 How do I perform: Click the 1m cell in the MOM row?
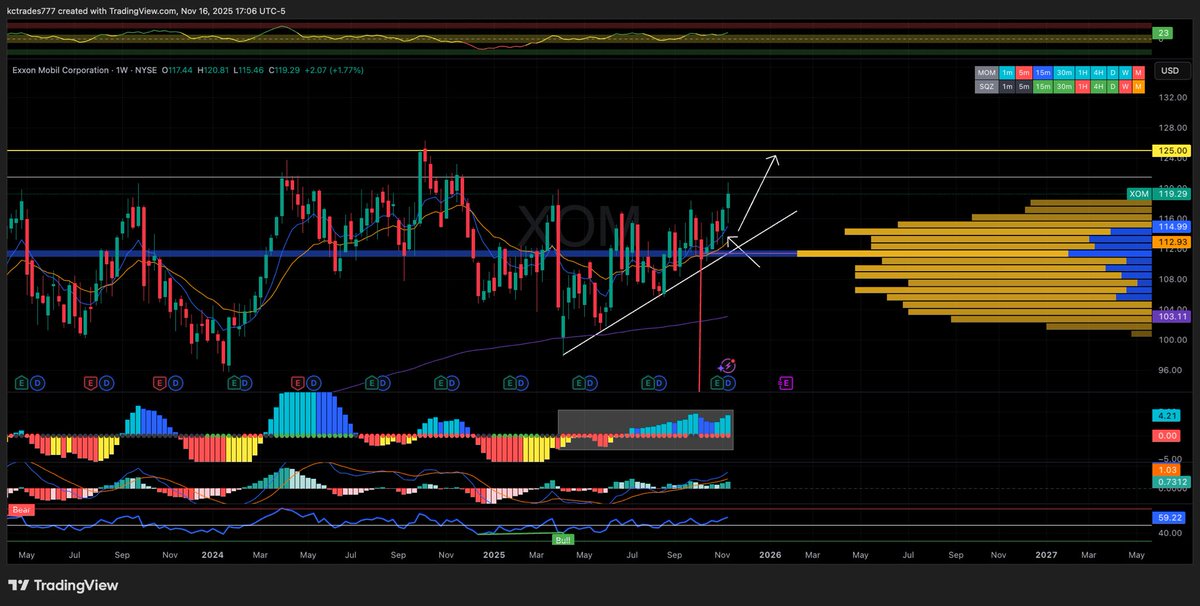[1007, 73]
